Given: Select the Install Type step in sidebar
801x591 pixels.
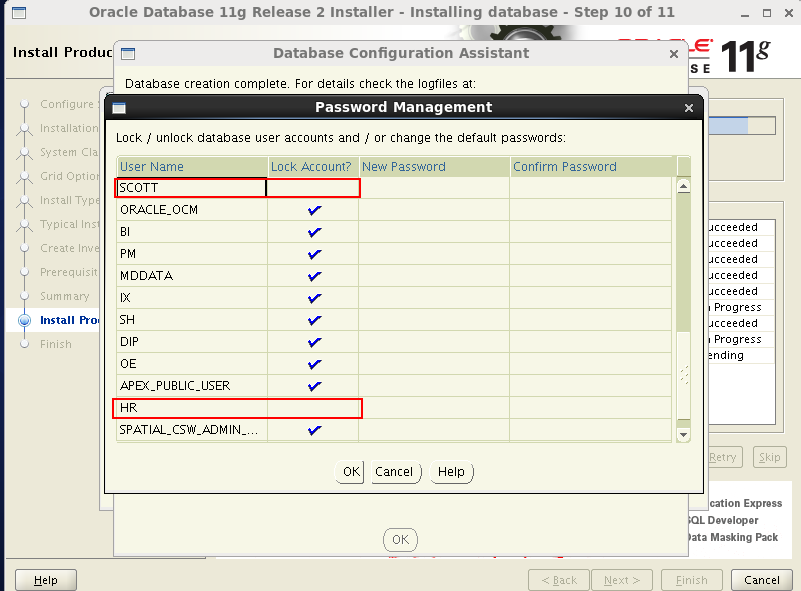Looking at the screenshot, I should click(x=69, y=200).
